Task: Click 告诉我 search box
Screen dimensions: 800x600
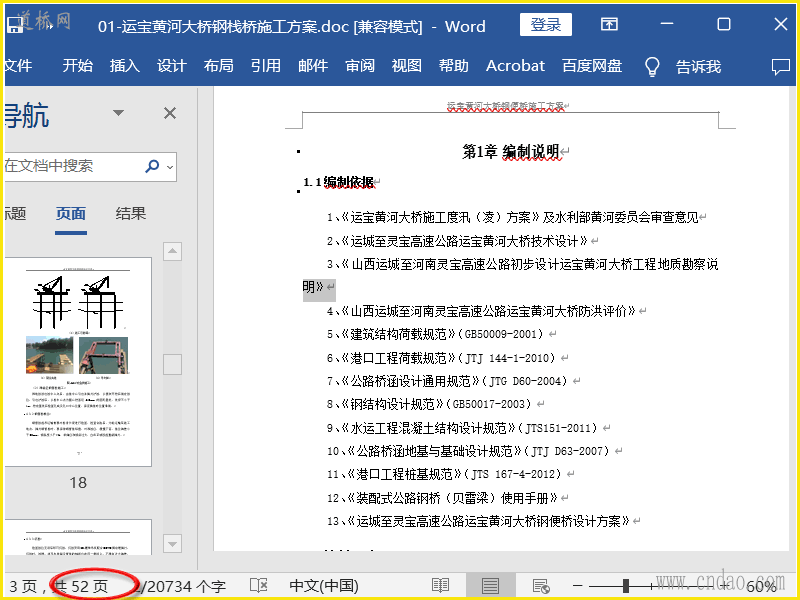Action: [x=698, y=66]
